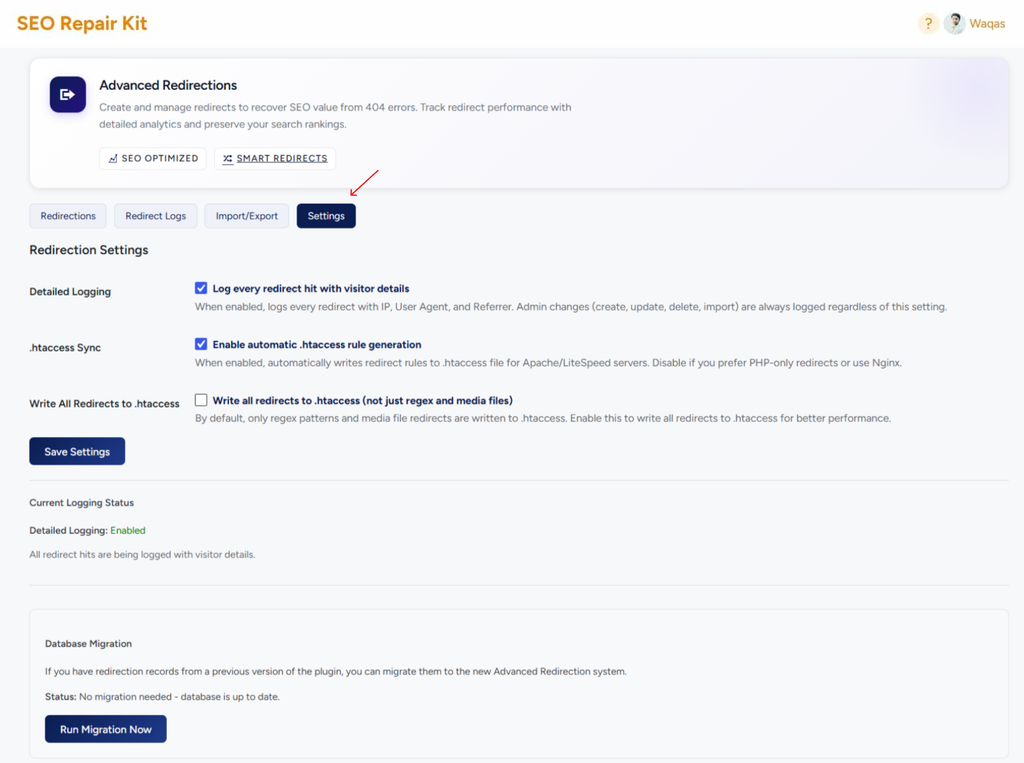The height and width of the screenshot is (763, 1024).
Task: Click the Save Settings button
Action: point(77,451)
